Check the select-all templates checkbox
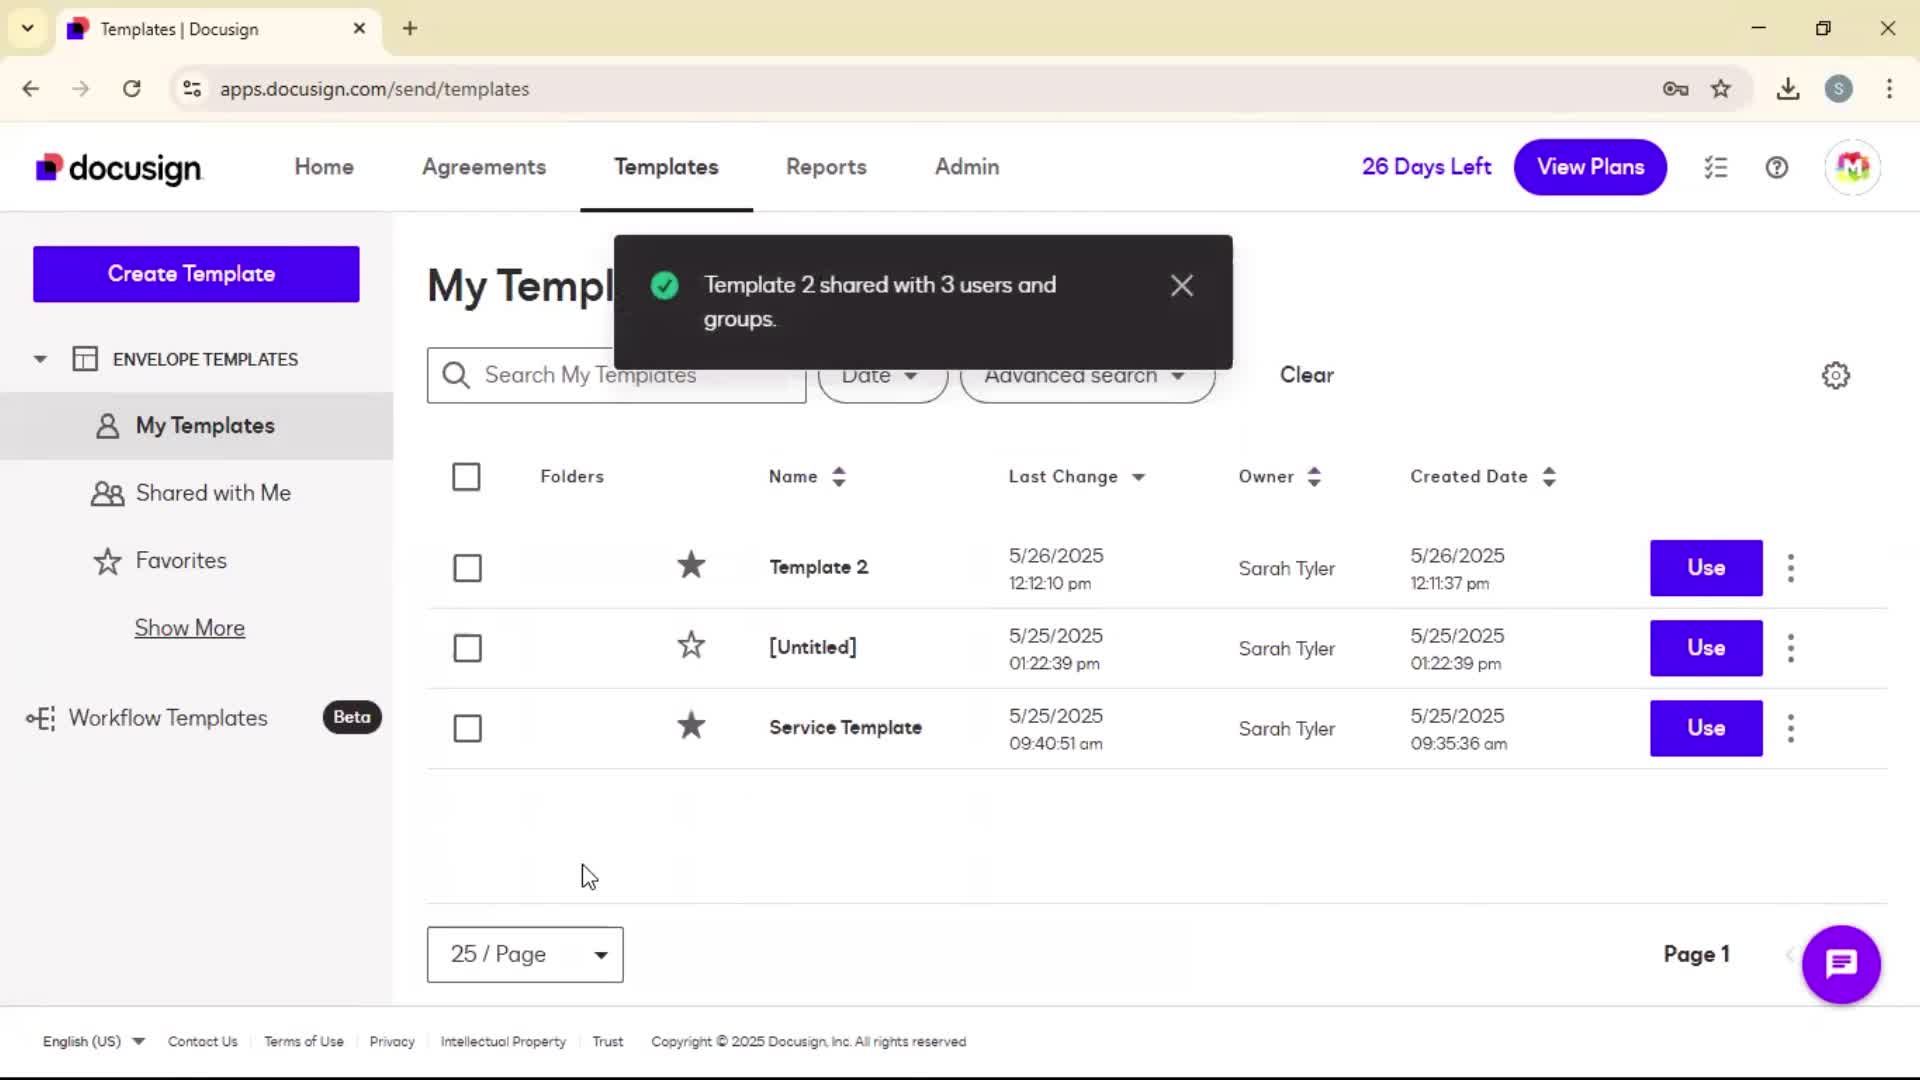 [466, 477]
